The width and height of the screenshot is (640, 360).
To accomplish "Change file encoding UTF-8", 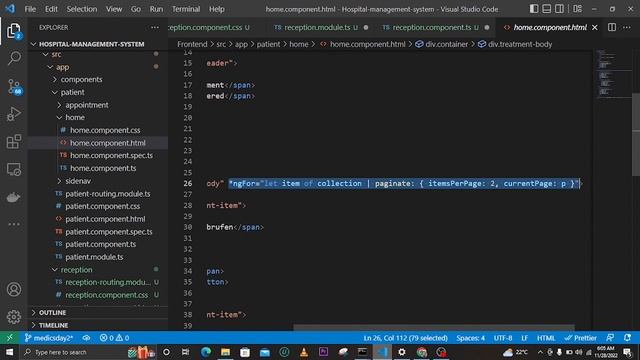I will pos(503,338).
